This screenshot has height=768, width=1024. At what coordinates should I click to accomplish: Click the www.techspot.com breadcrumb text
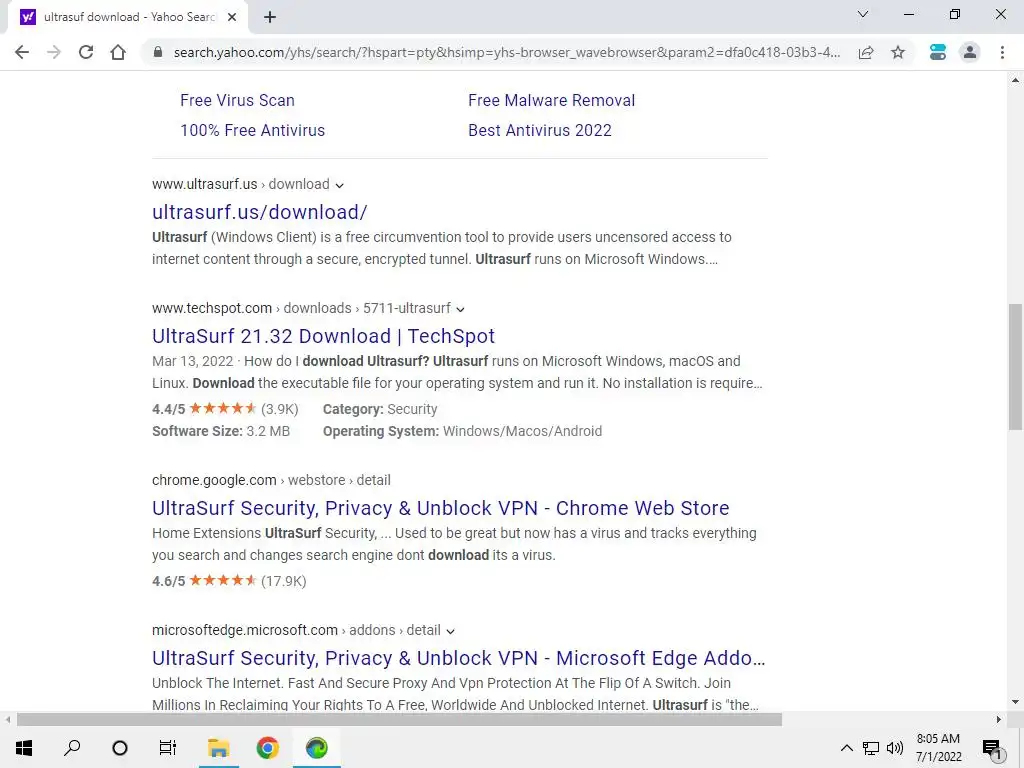[x=212, y=308]
